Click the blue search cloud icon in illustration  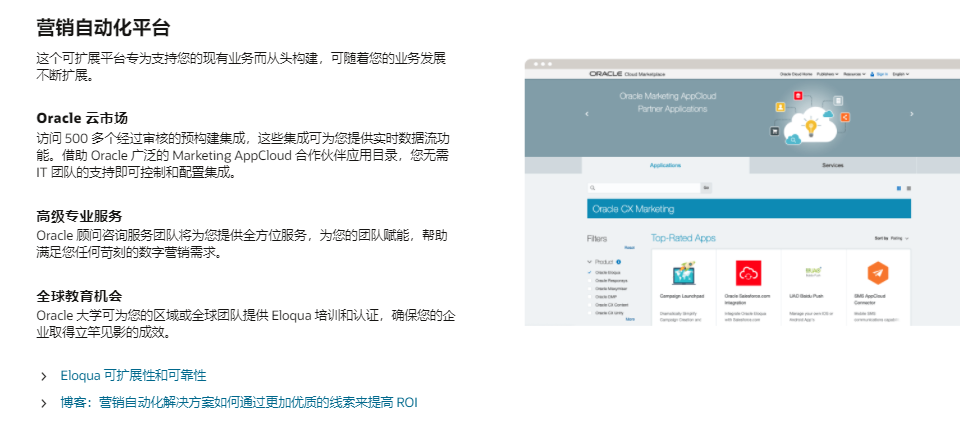[793, 140]
